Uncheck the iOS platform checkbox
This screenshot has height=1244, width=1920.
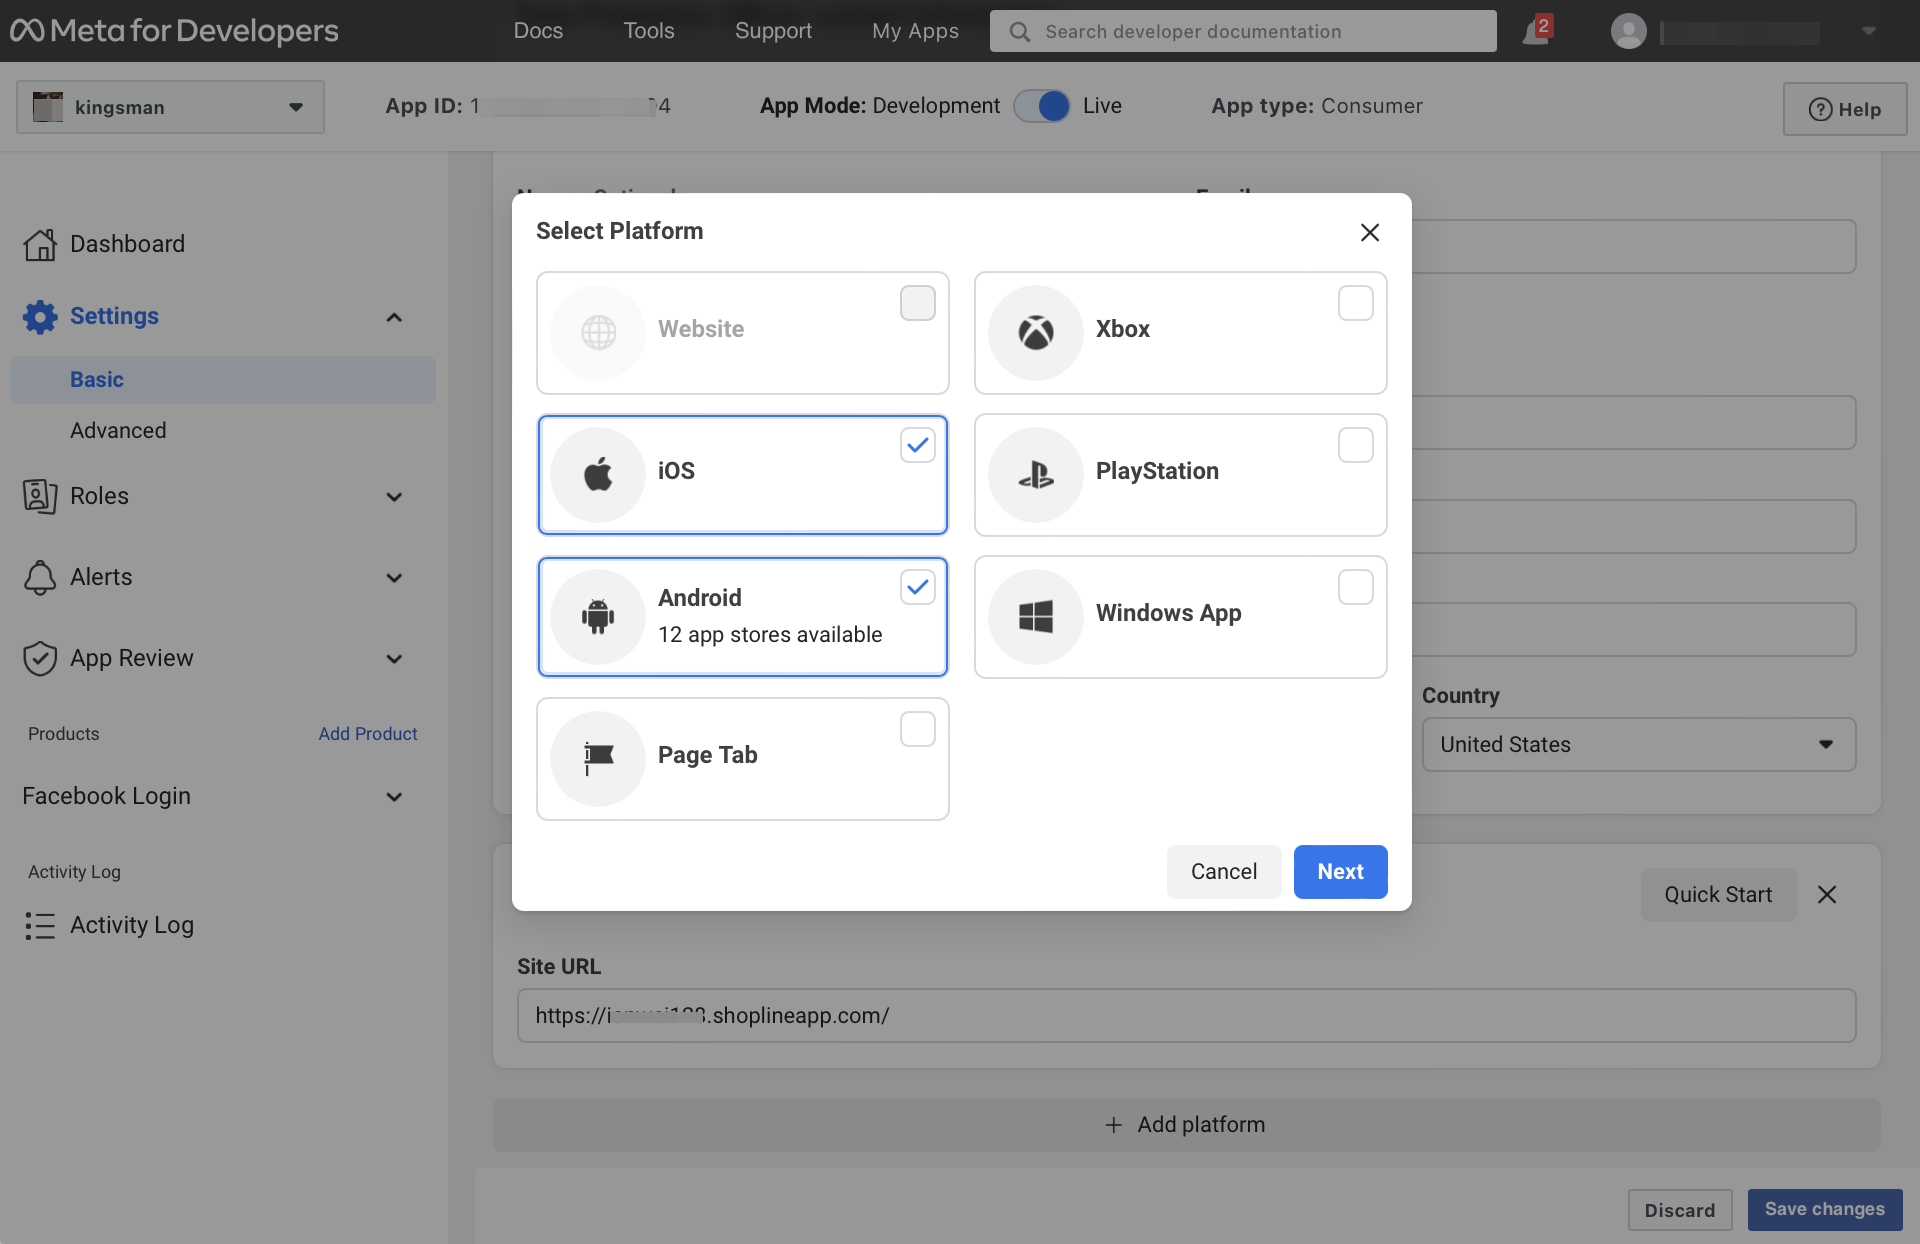[x=918, y=445]
